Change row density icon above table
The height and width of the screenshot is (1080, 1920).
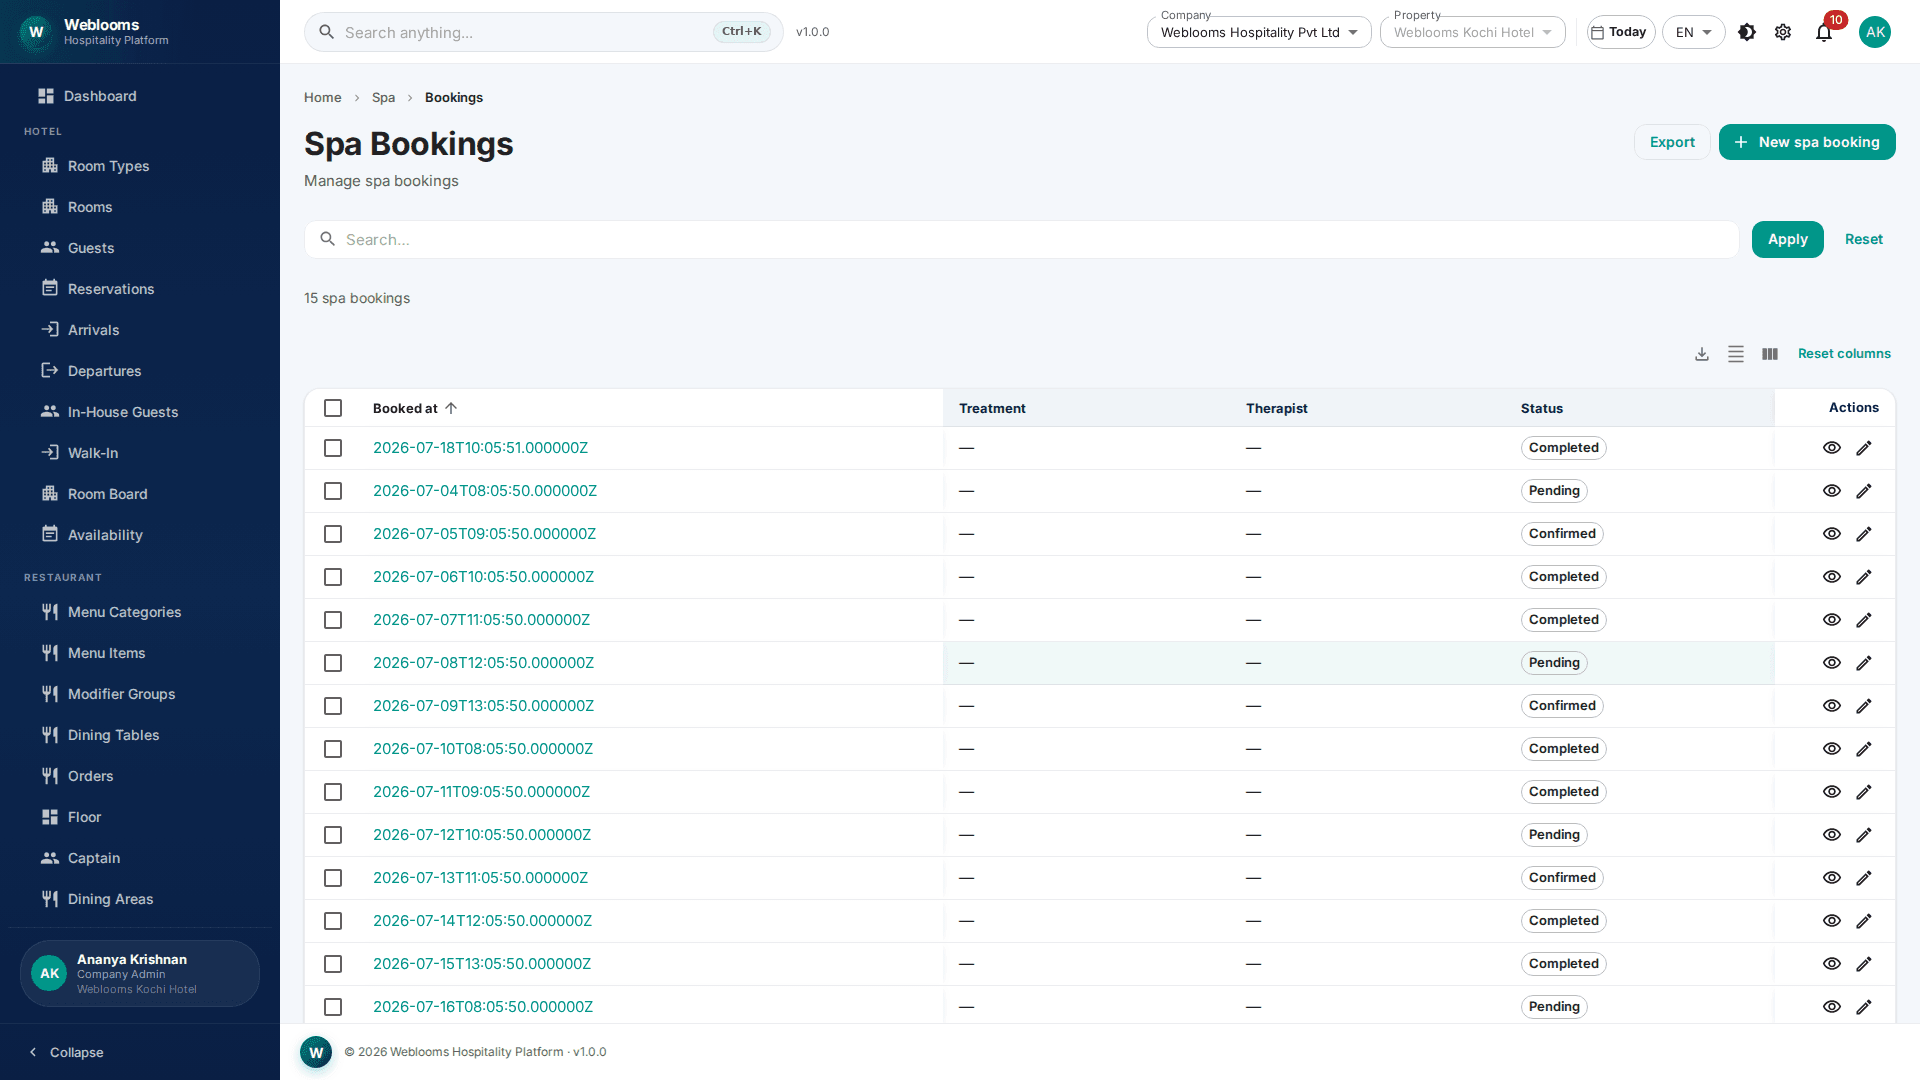pyautogui.click(x=1736, y=354)
